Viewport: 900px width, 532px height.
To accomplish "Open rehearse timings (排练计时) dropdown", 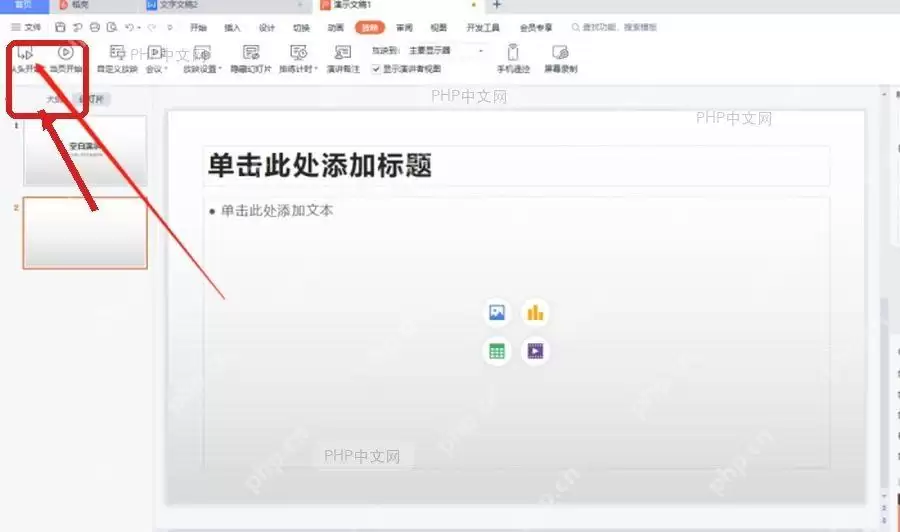I will pos(298,59).
